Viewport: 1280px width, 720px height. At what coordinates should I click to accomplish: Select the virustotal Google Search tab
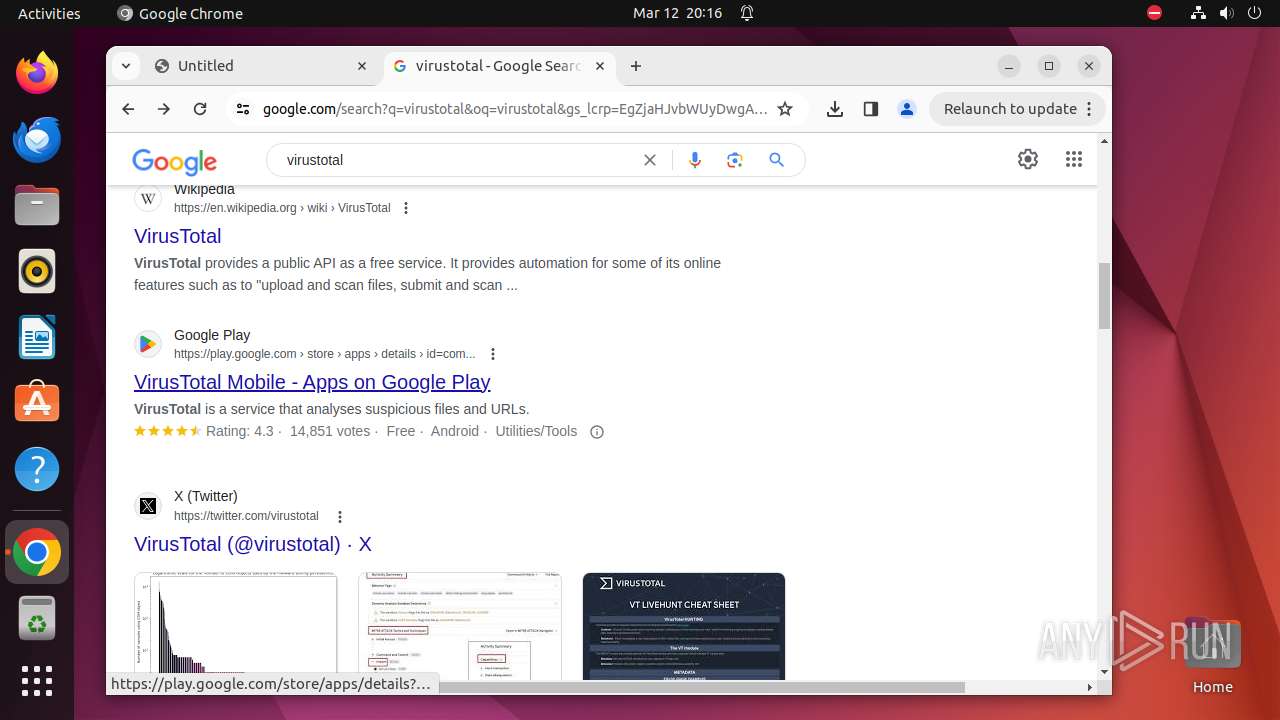[x=498, y=66]
